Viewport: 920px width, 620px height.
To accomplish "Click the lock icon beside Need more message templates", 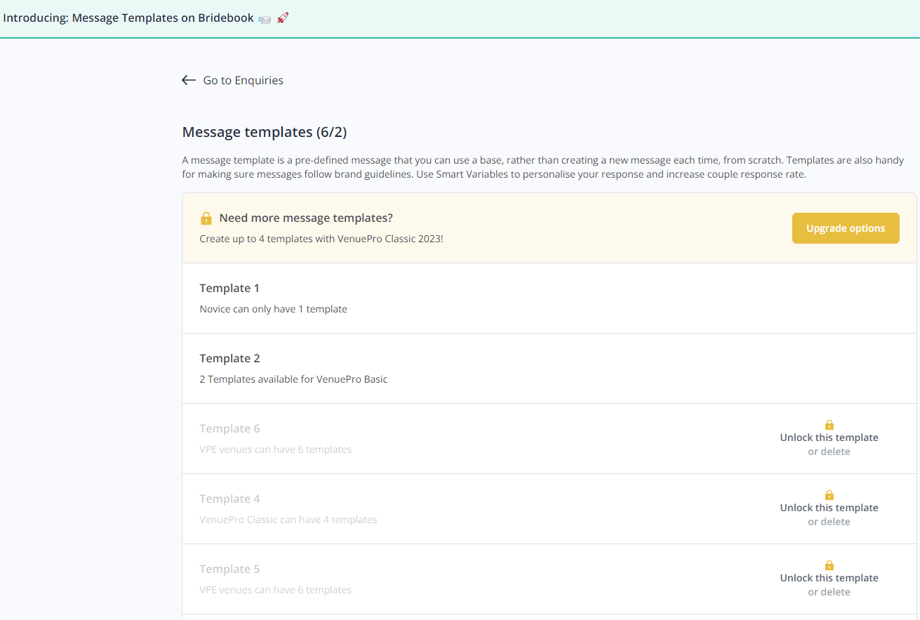I will click(x=206, y=218).
